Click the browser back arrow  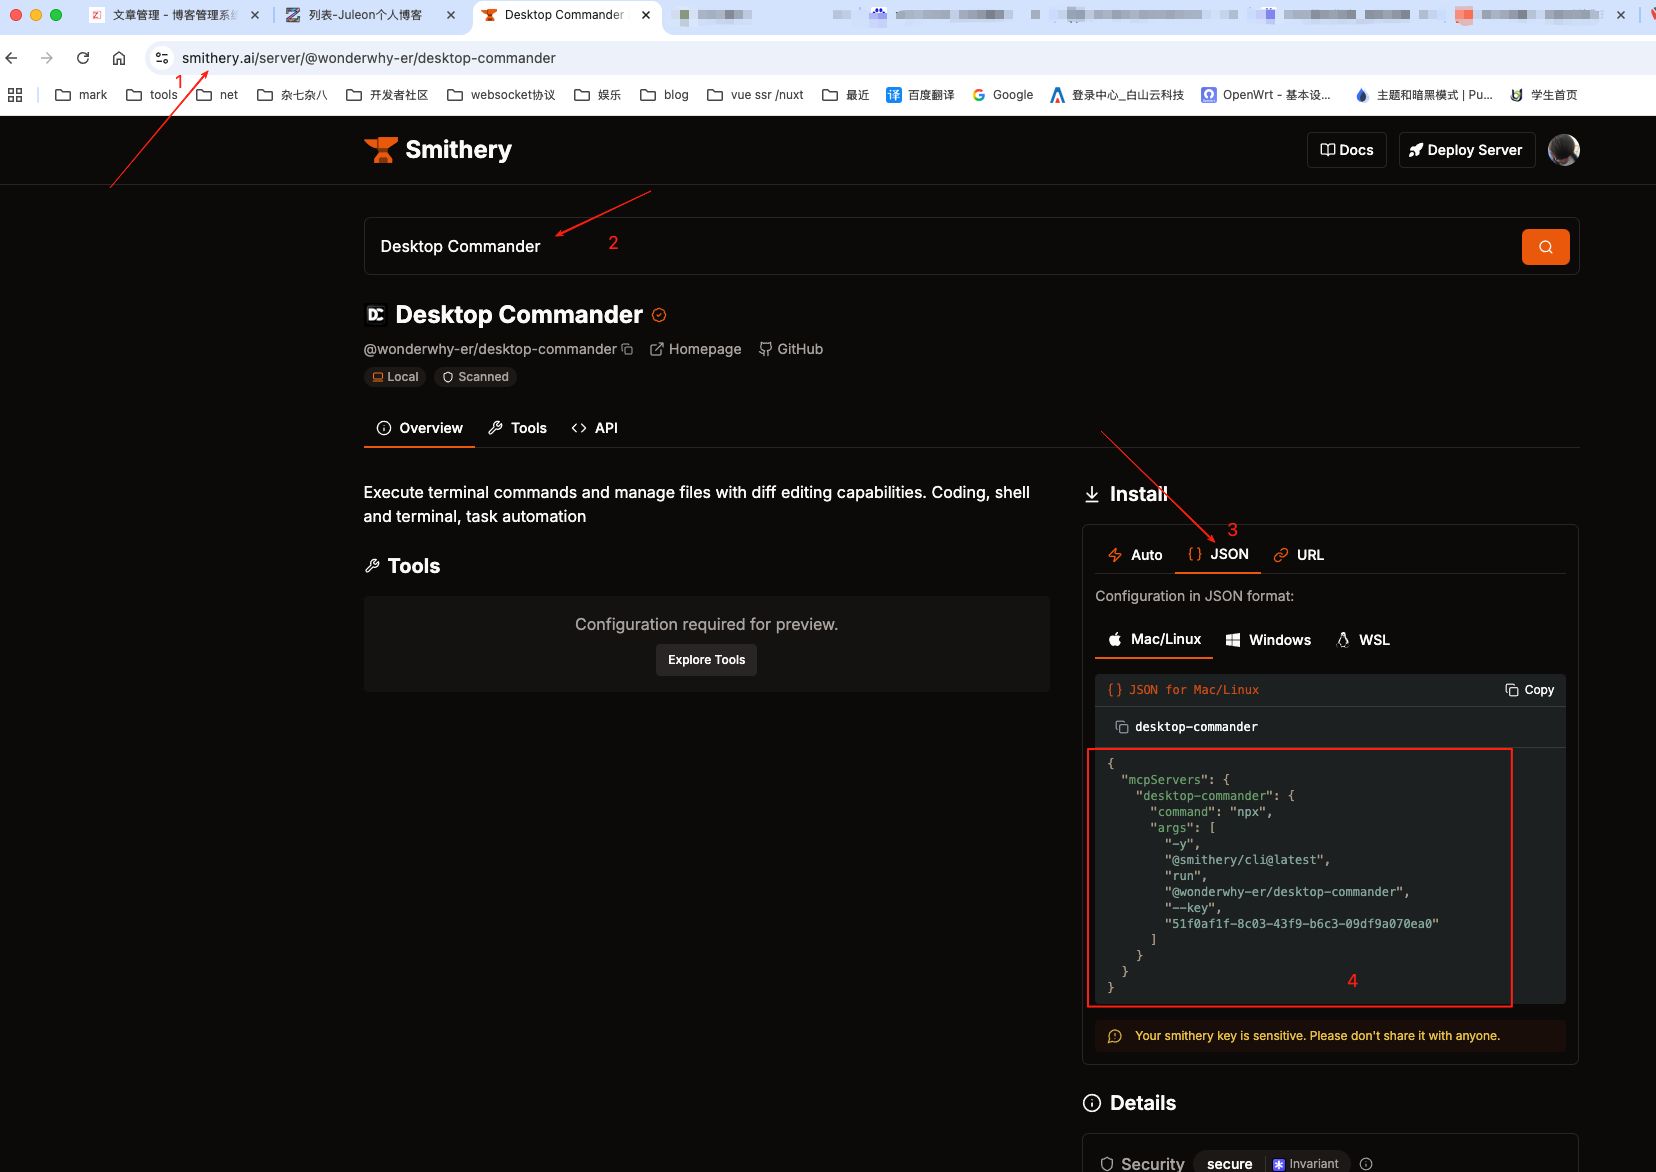pos(12,58)
